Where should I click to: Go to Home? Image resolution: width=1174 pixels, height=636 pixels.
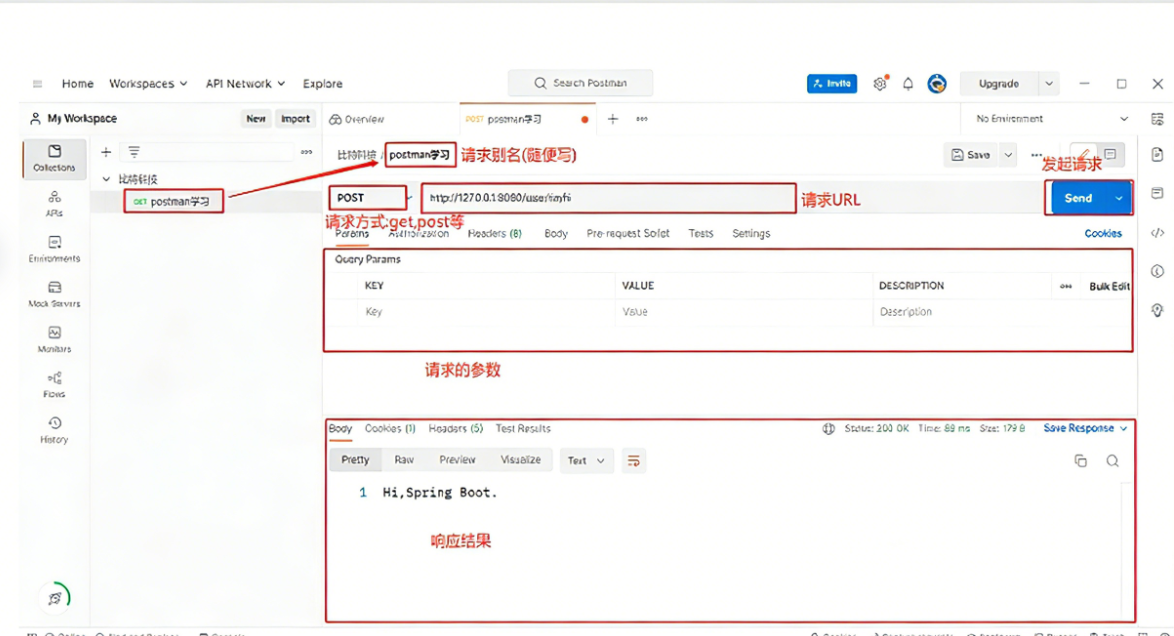(78, 84)
